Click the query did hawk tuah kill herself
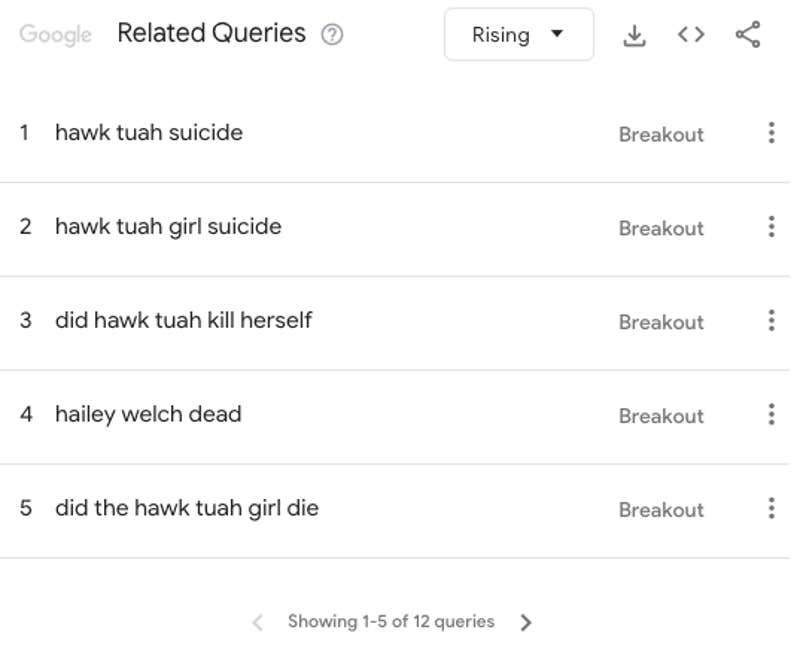Image resolution: width=800 pixels, height=651 pixels. click(x=183, y=320)
